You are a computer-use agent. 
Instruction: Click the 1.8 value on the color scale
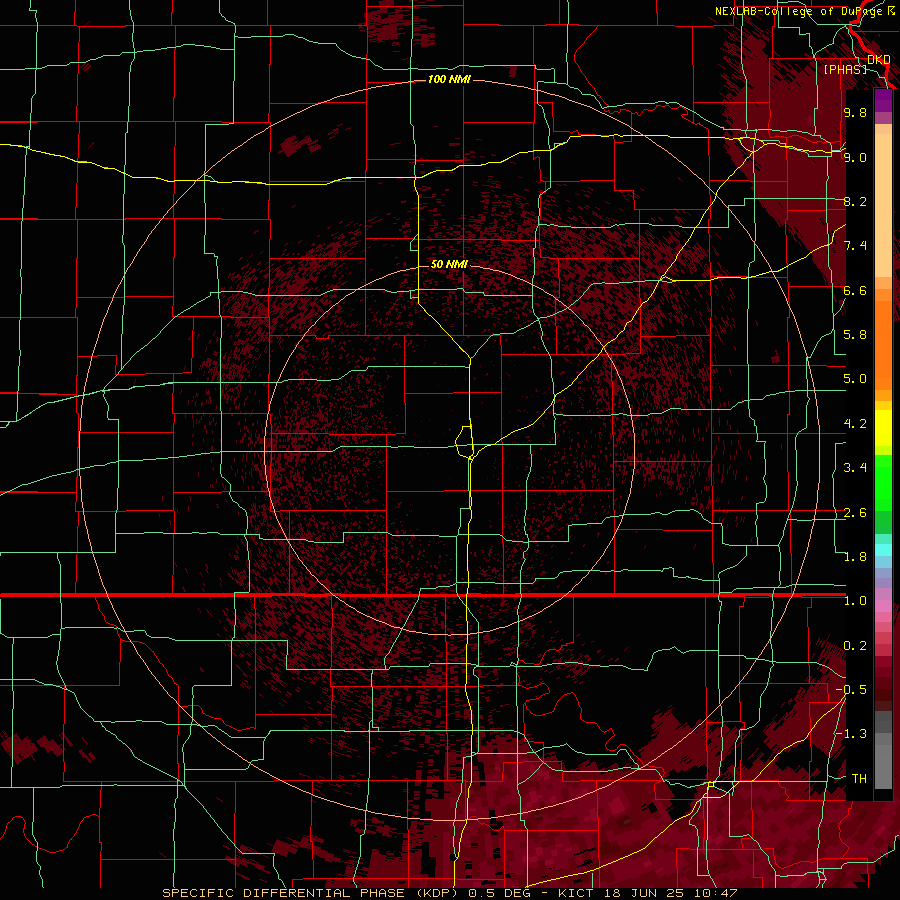coord(855,557)
